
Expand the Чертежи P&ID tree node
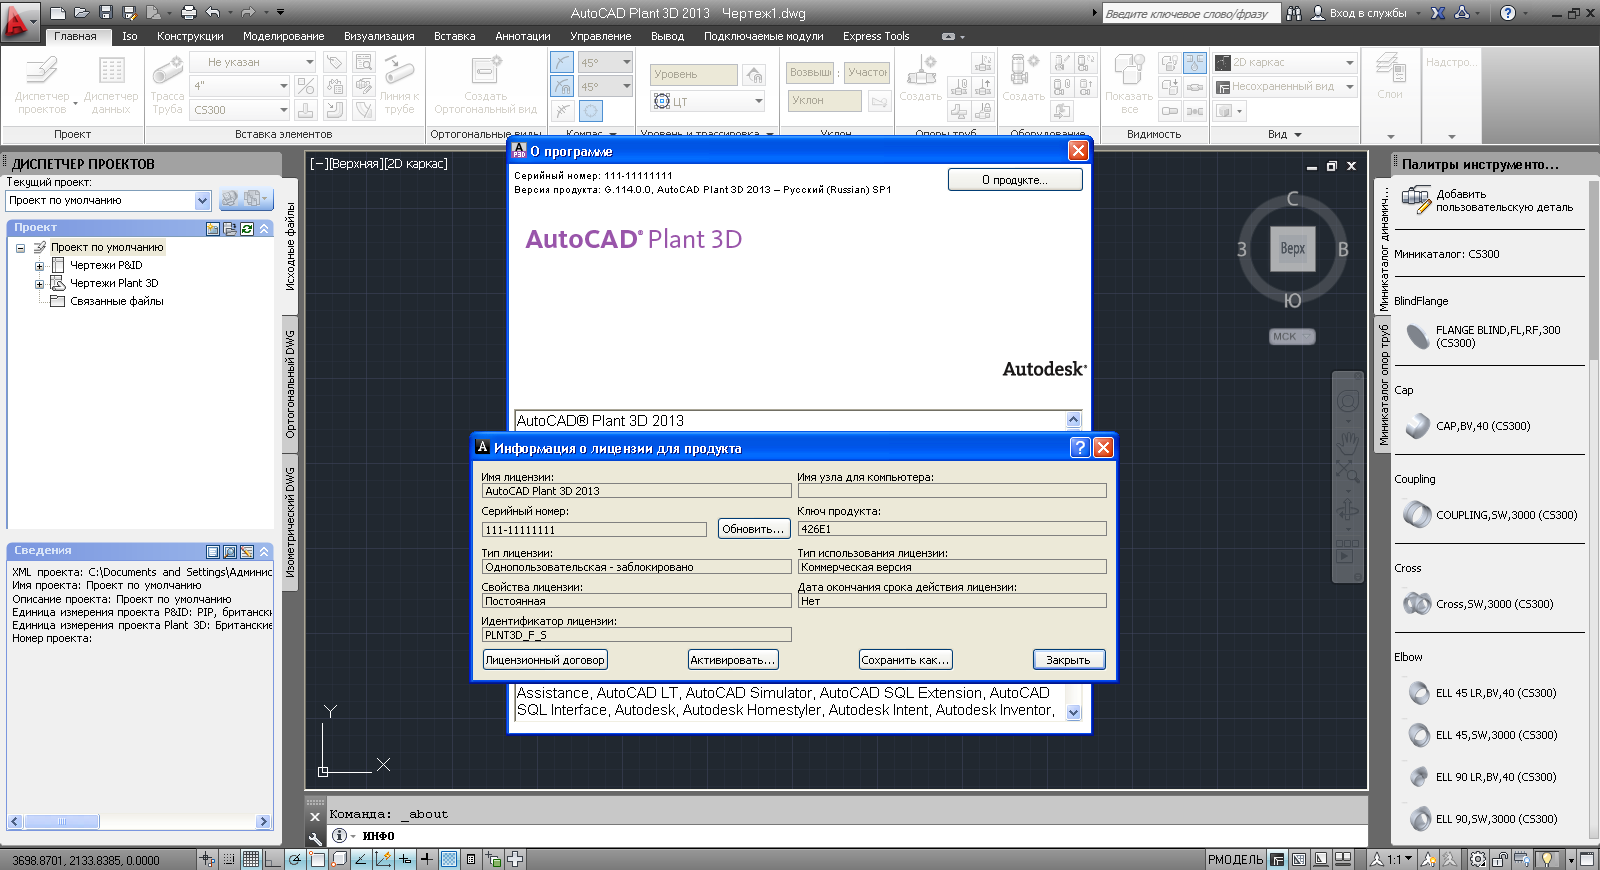(39, 266)
